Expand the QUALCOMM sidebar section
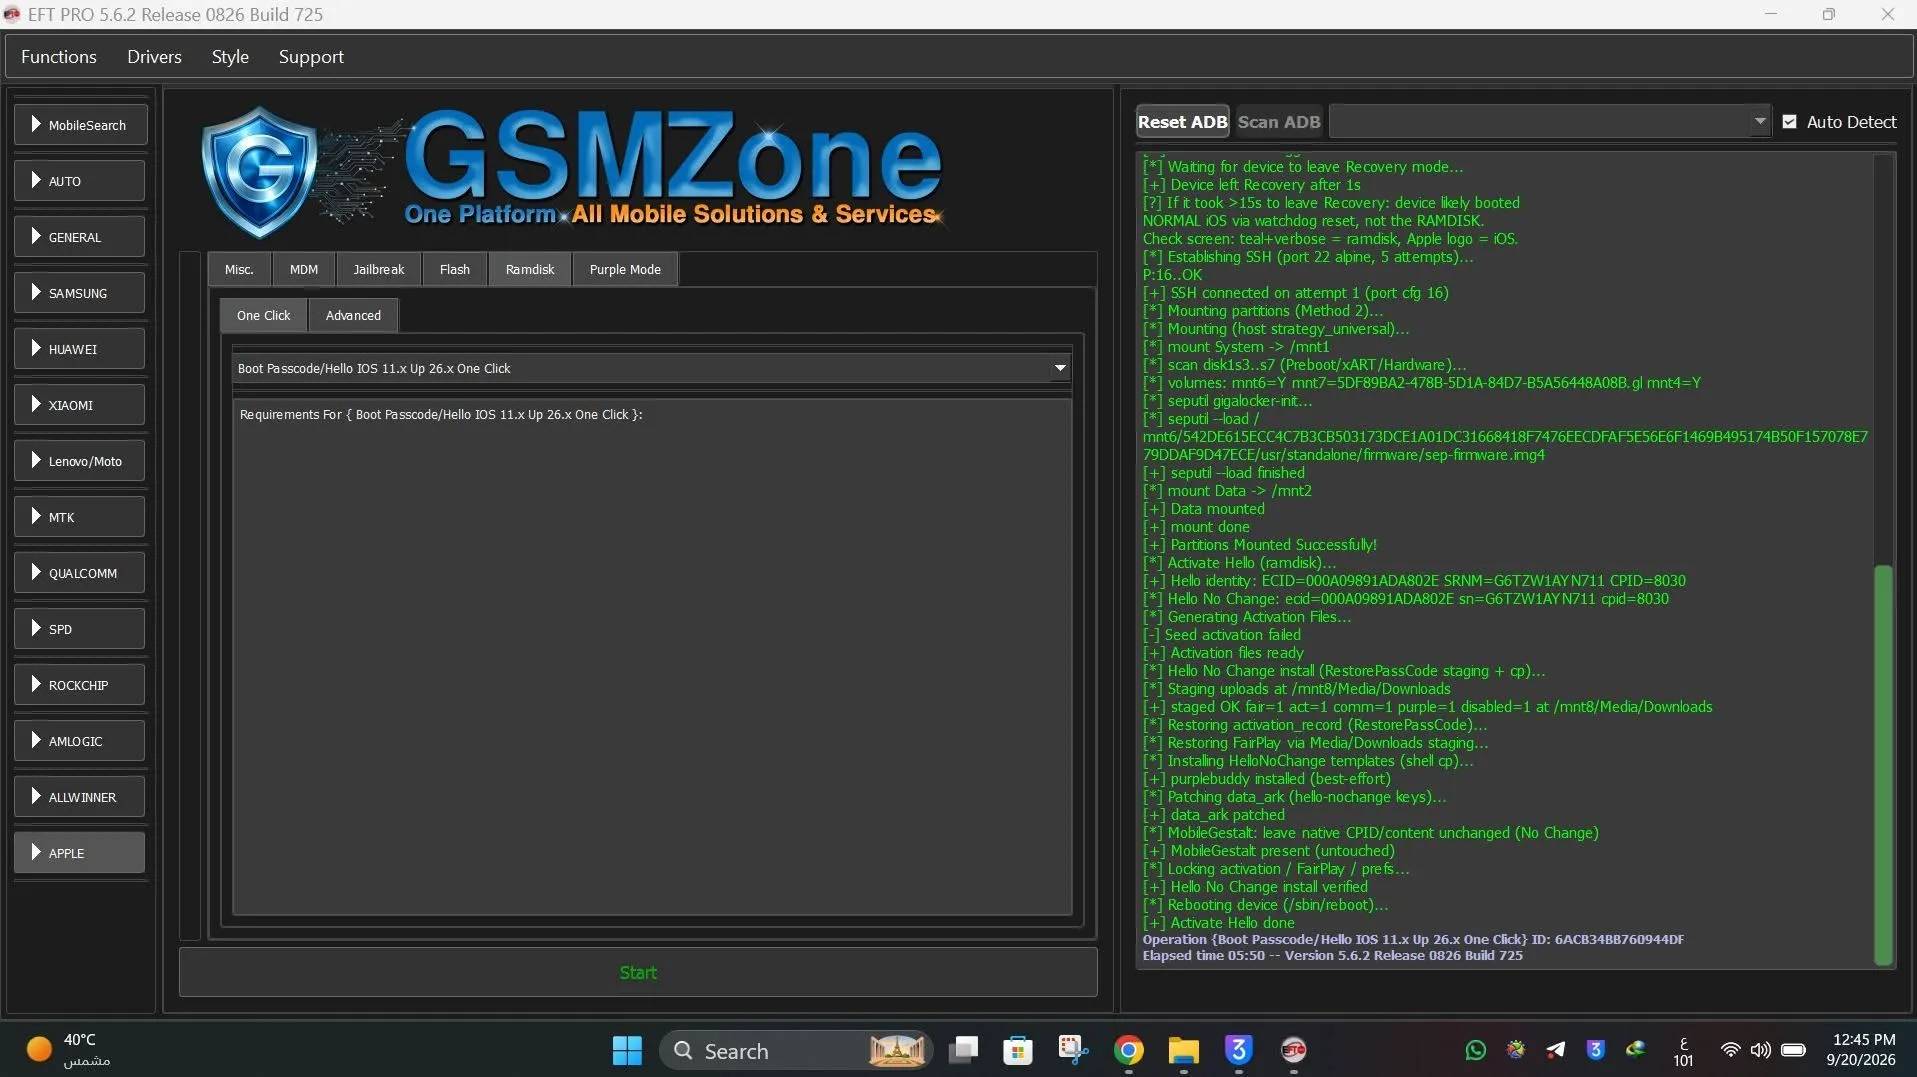Viewport: 1917px width, 1077px height. coord(80,573)
